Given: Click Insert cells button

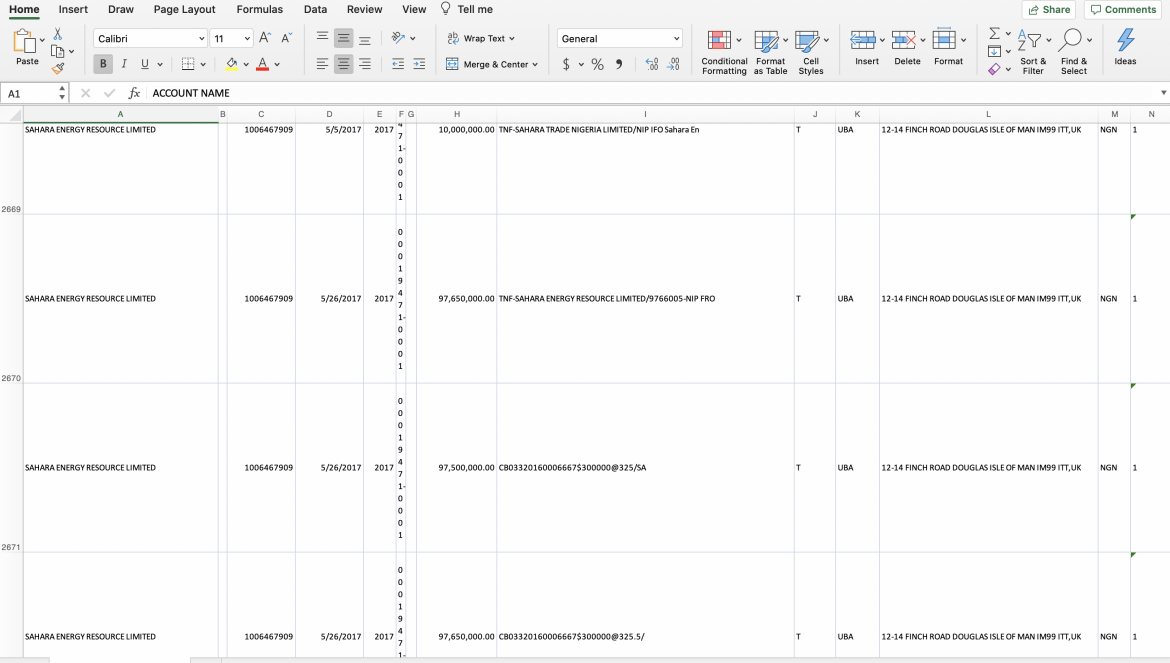Looking at the screenshot, I should point(867,48).
